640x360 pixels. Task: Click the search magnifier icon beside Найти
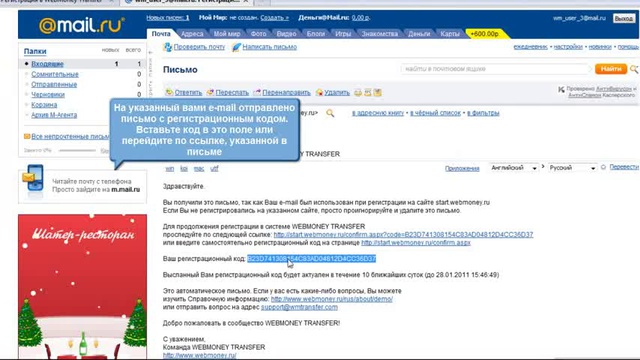[634, 69]
